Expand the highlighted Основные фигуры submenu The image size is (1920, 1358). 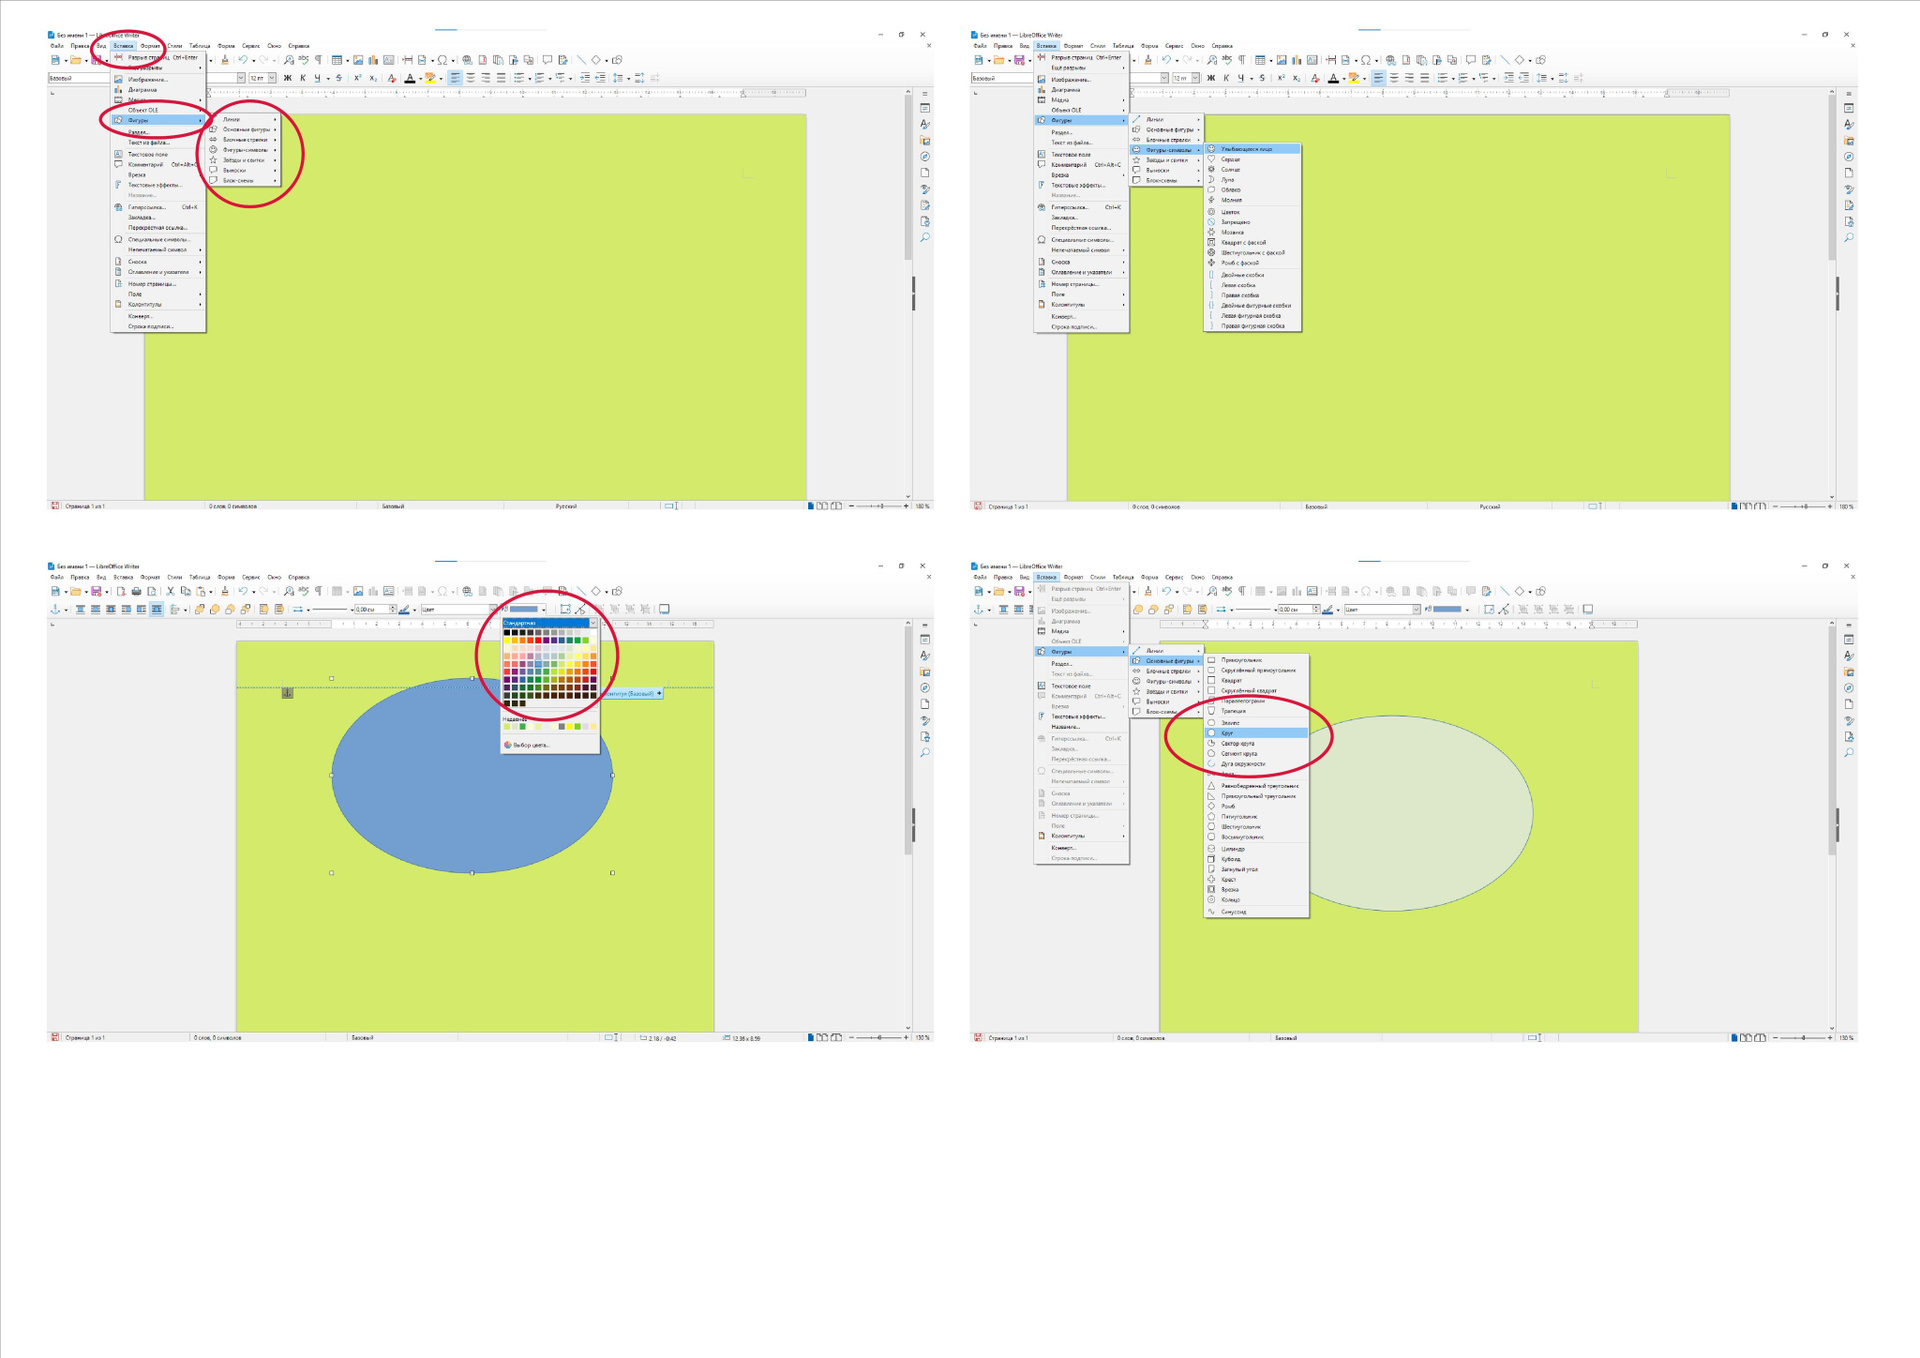point(1167,661)
